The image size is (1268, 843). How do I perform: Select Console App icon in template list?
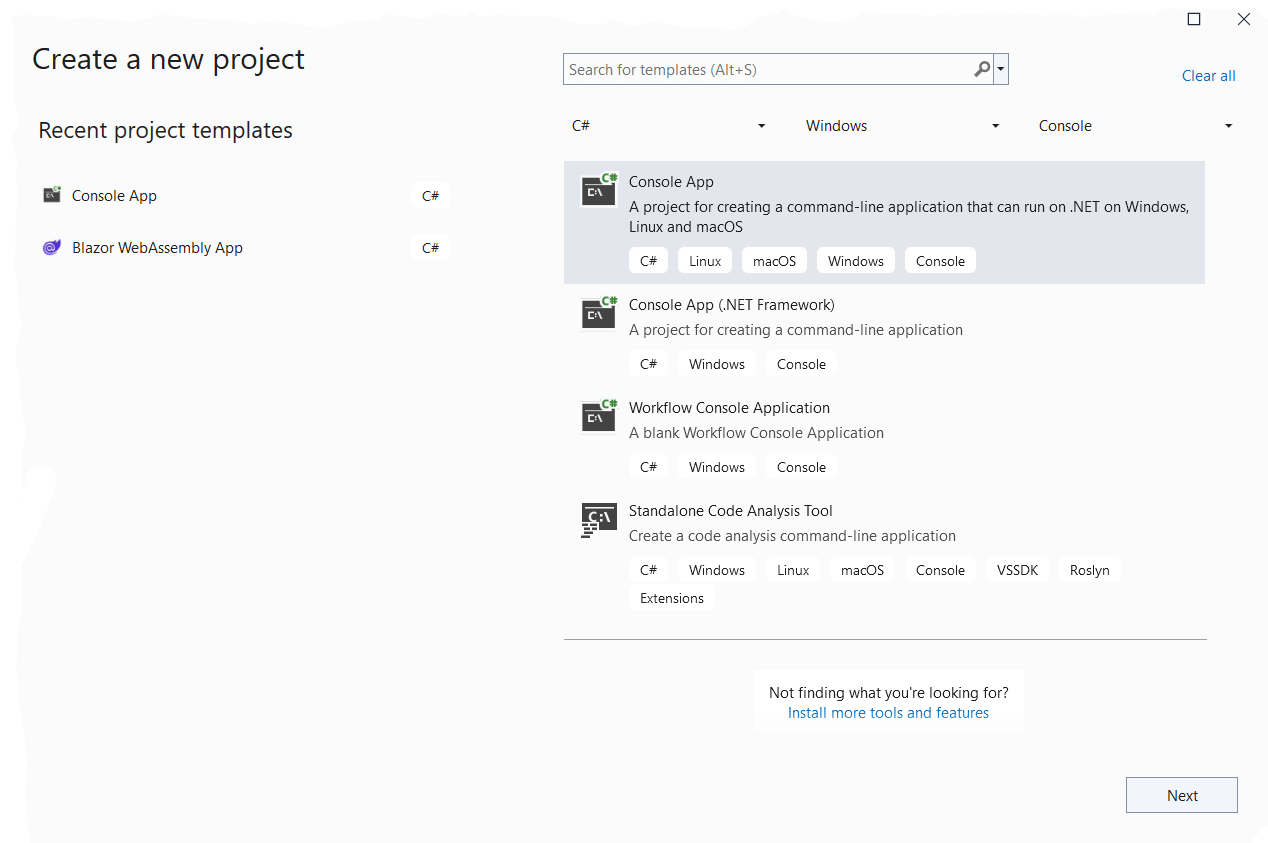598,190
